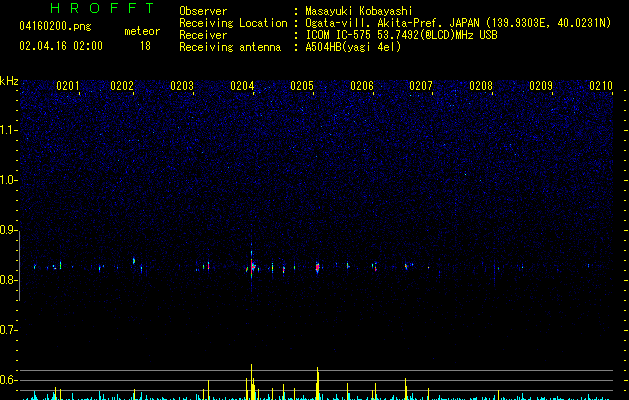Click the 0.9 kHz axis label
The height and width of the screenshot is (400, 629).
click(8, 230)
